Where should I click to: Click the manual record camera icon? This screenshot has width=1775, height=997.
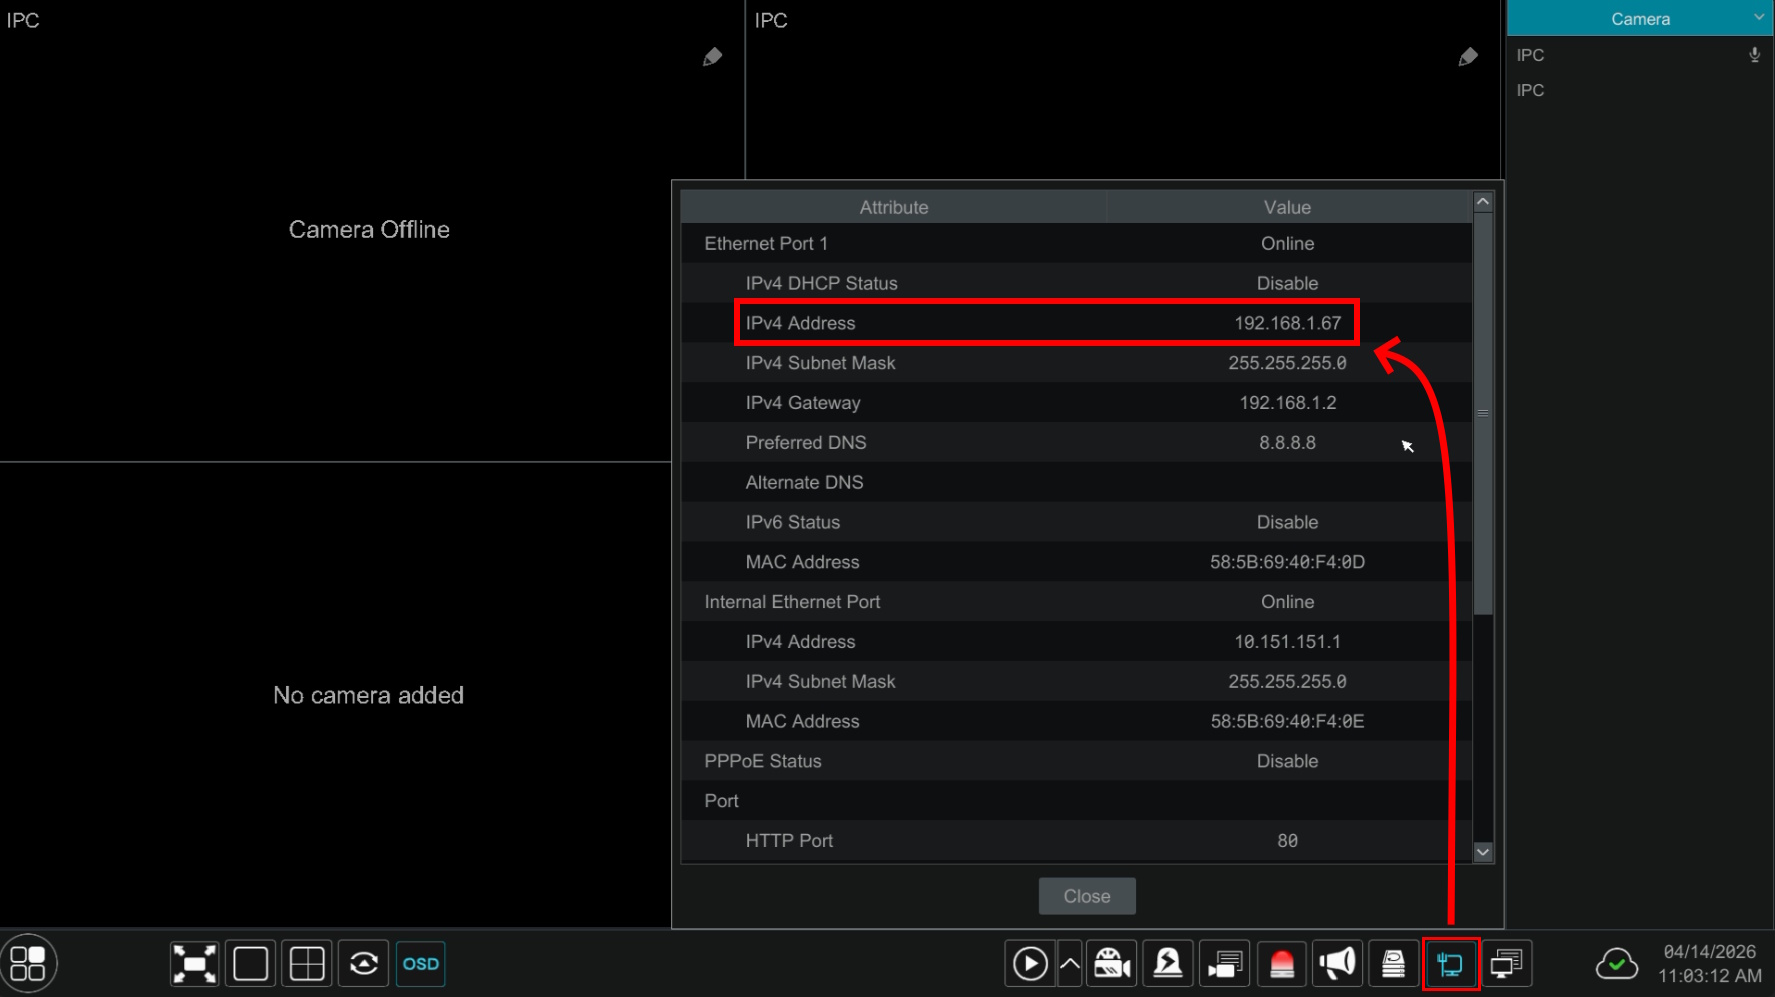[1111, 964]
